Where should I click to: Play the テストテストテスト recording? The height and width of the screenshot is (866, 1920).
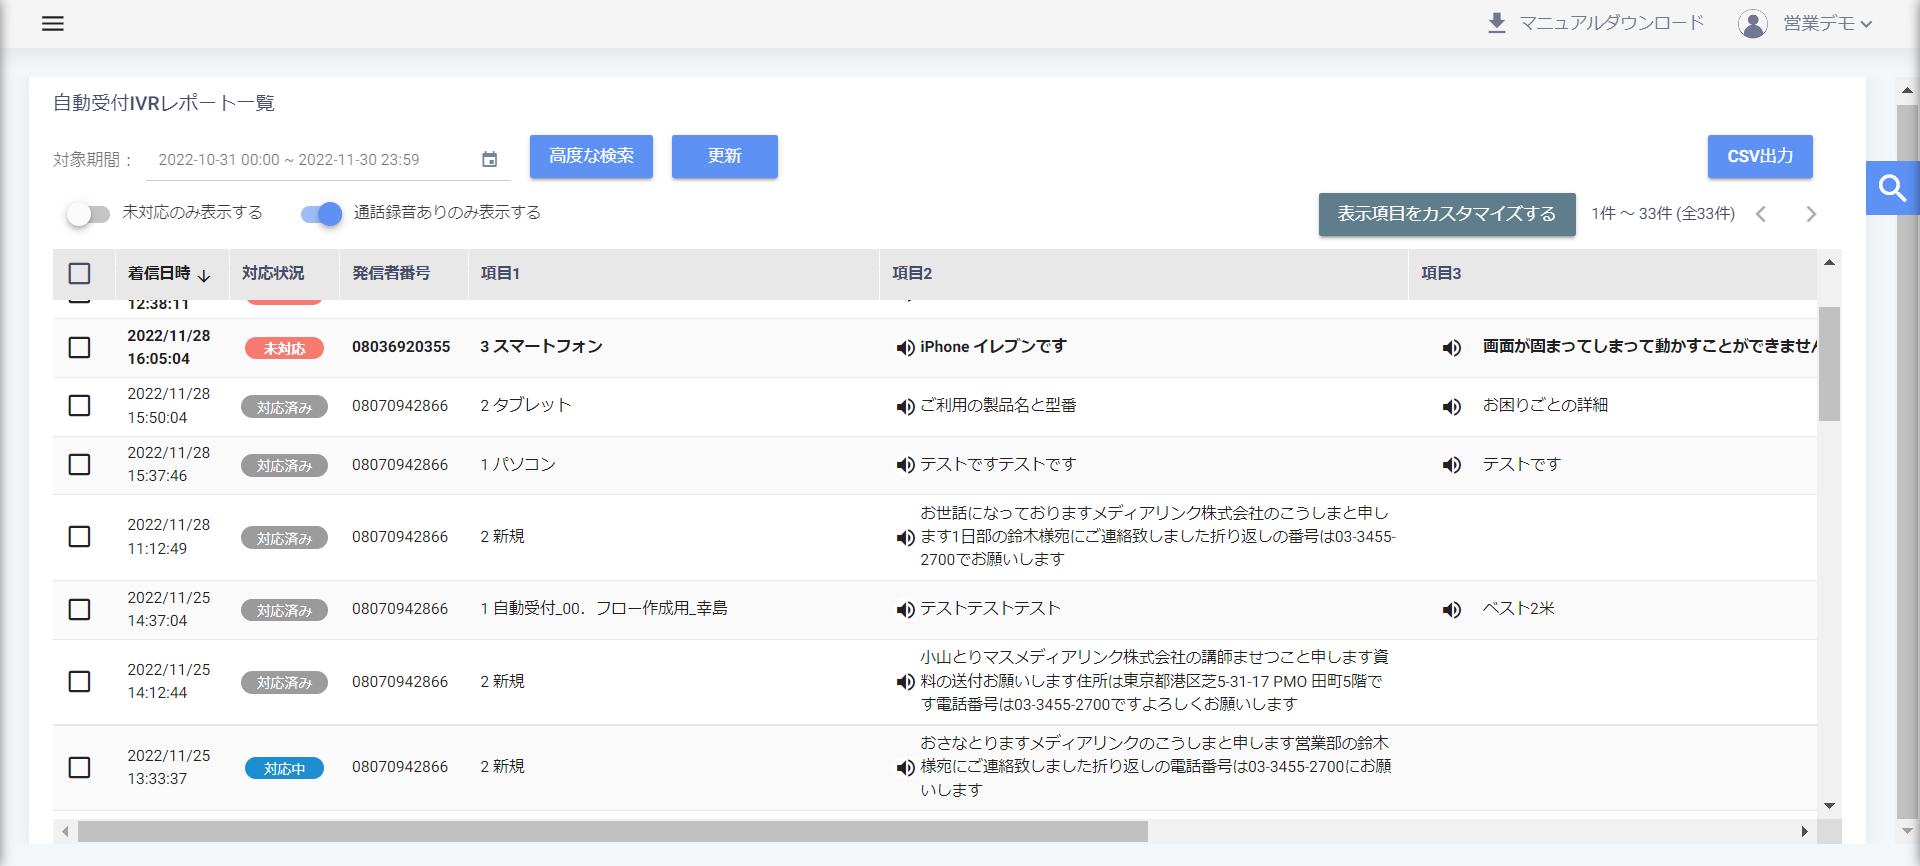coord(905,610)
